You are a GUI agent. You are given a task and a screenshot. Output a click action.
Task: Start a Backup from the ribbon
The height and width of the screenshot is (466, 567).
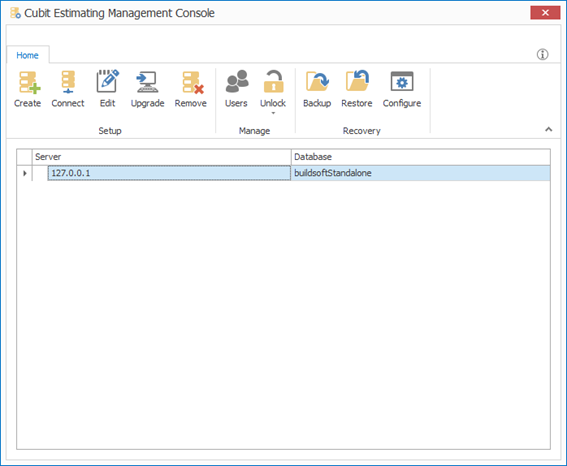(x=317, y=89)
